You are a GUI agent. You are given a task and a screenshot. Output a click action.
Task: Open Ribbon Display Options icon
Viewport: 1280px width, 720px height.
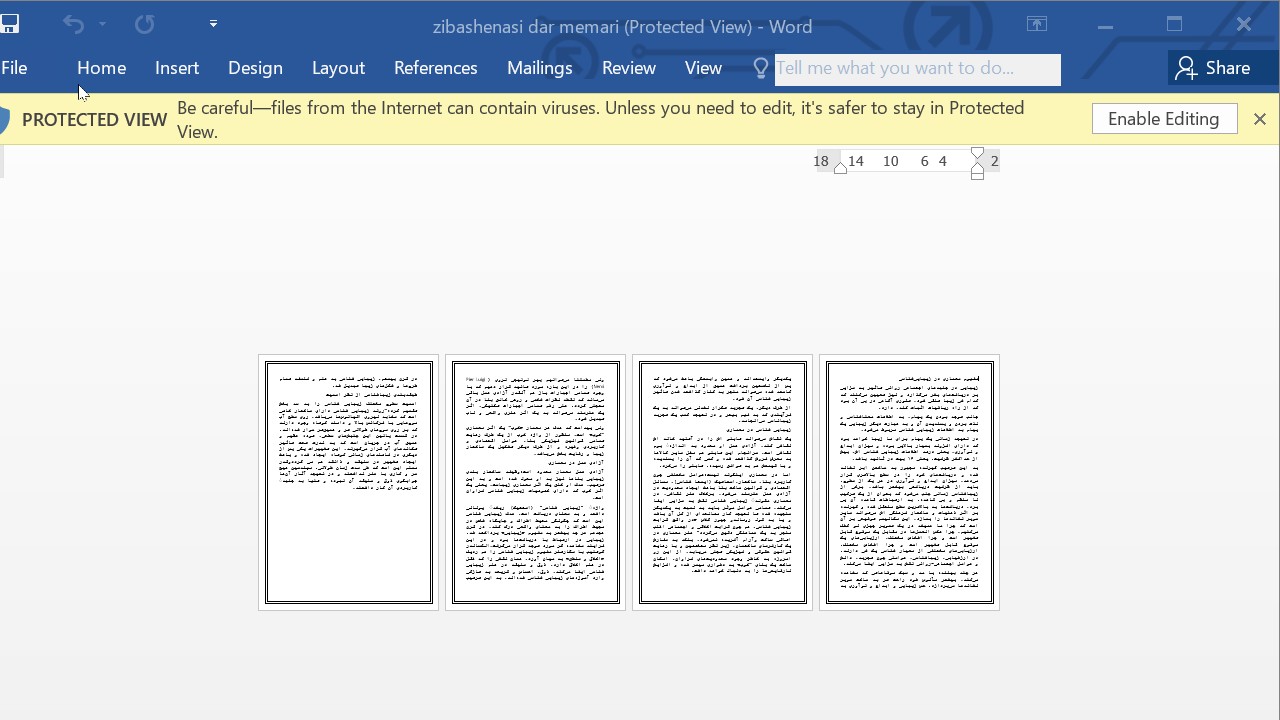(x=1037, y=24)
